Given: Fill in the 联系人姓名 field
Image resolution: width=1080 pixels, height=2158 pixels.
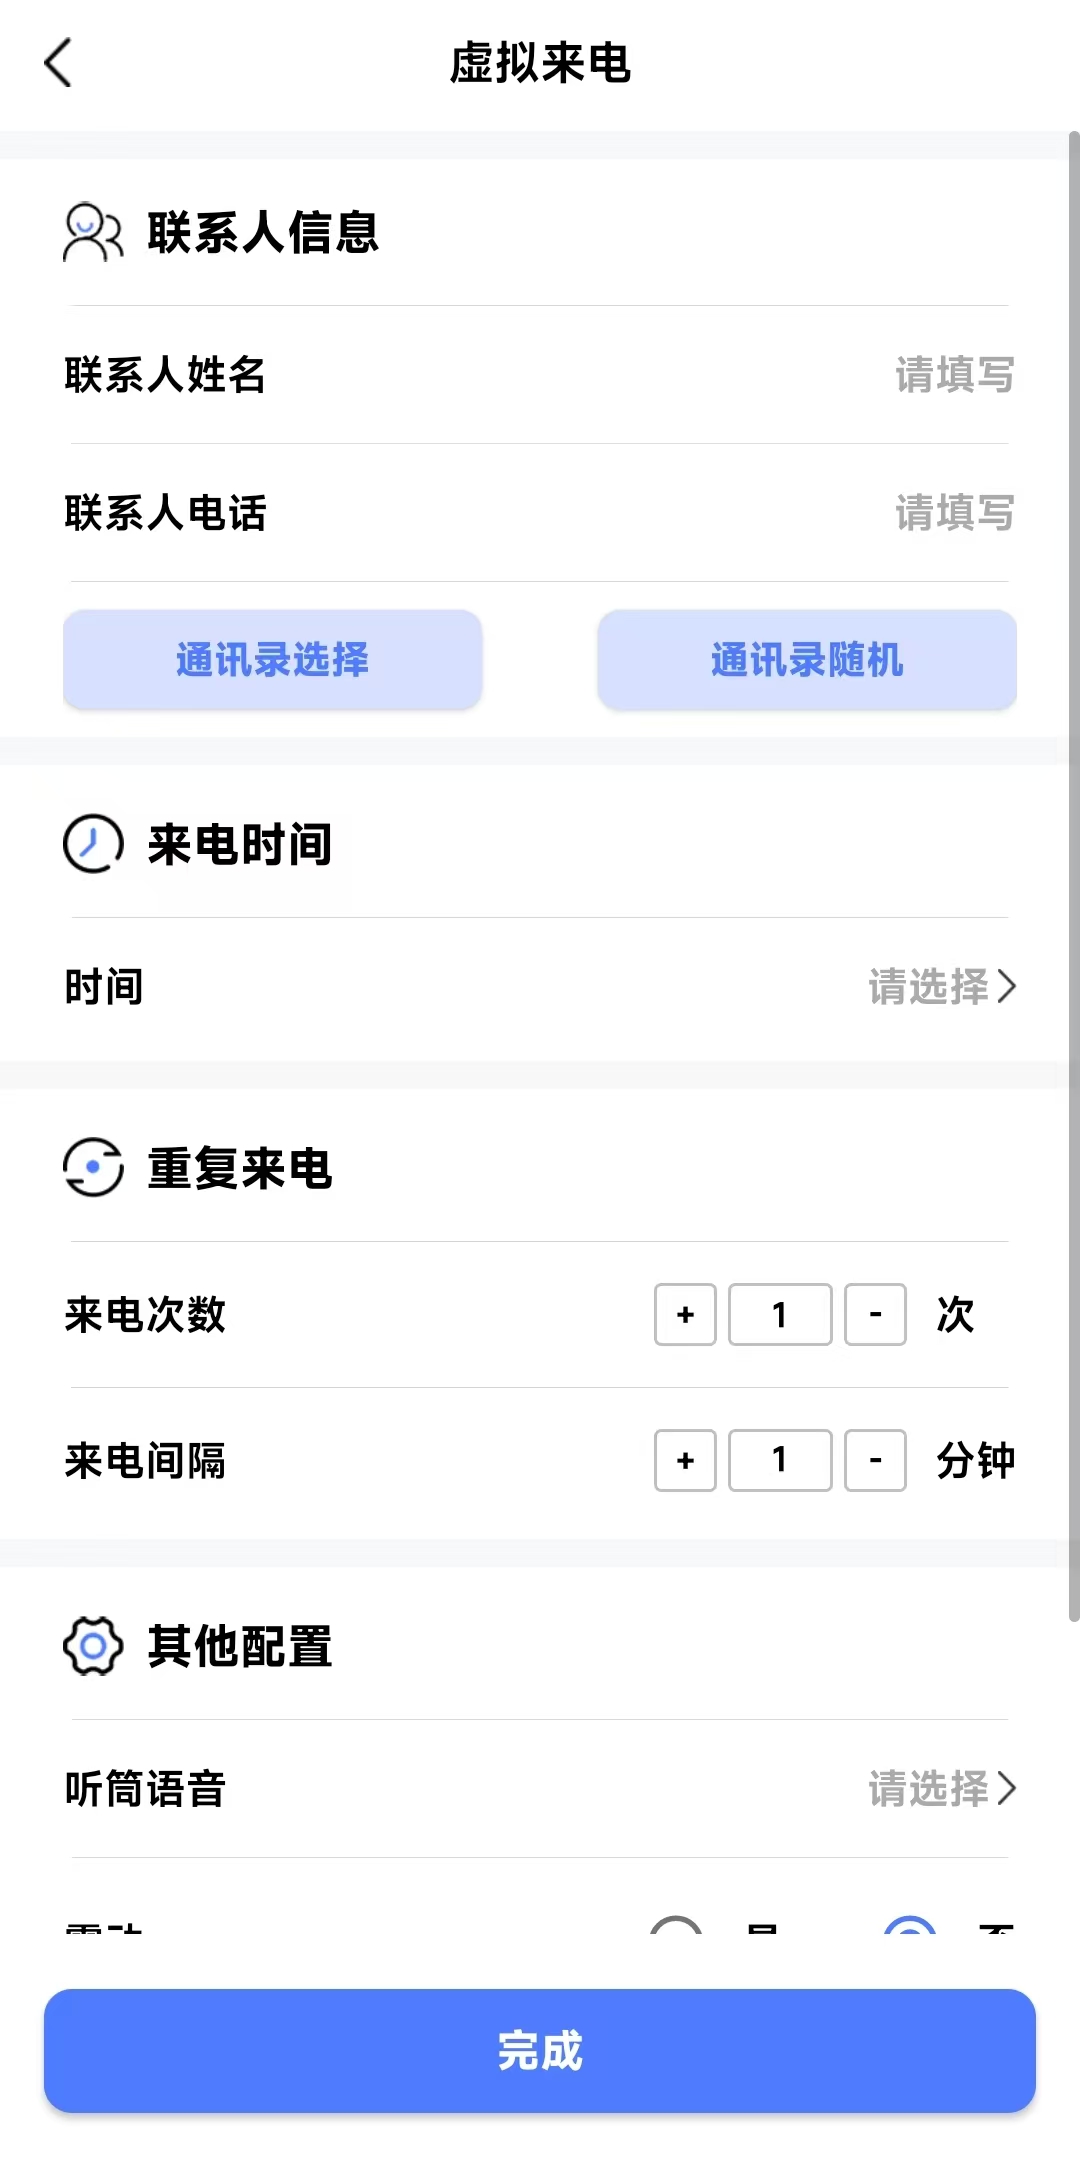Looking at the screenshot, I should click(x=953, y=375).
